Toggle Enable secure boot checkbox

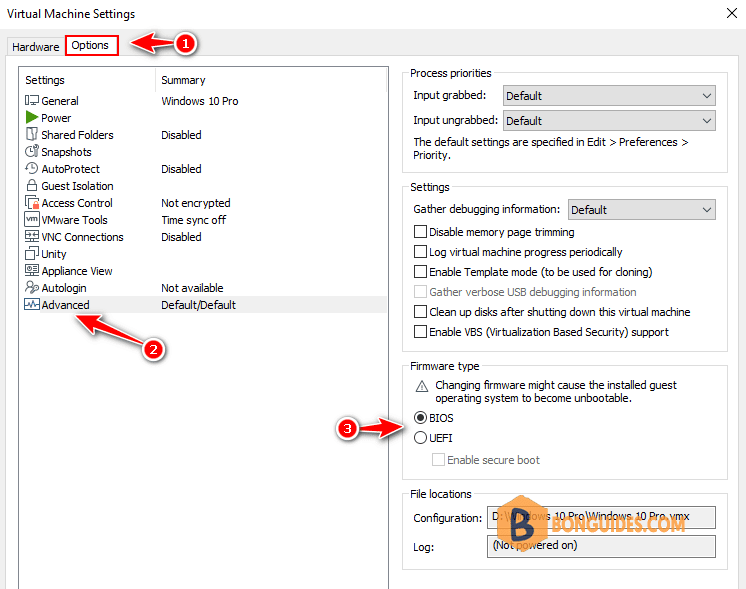click(x=438, y=460)
